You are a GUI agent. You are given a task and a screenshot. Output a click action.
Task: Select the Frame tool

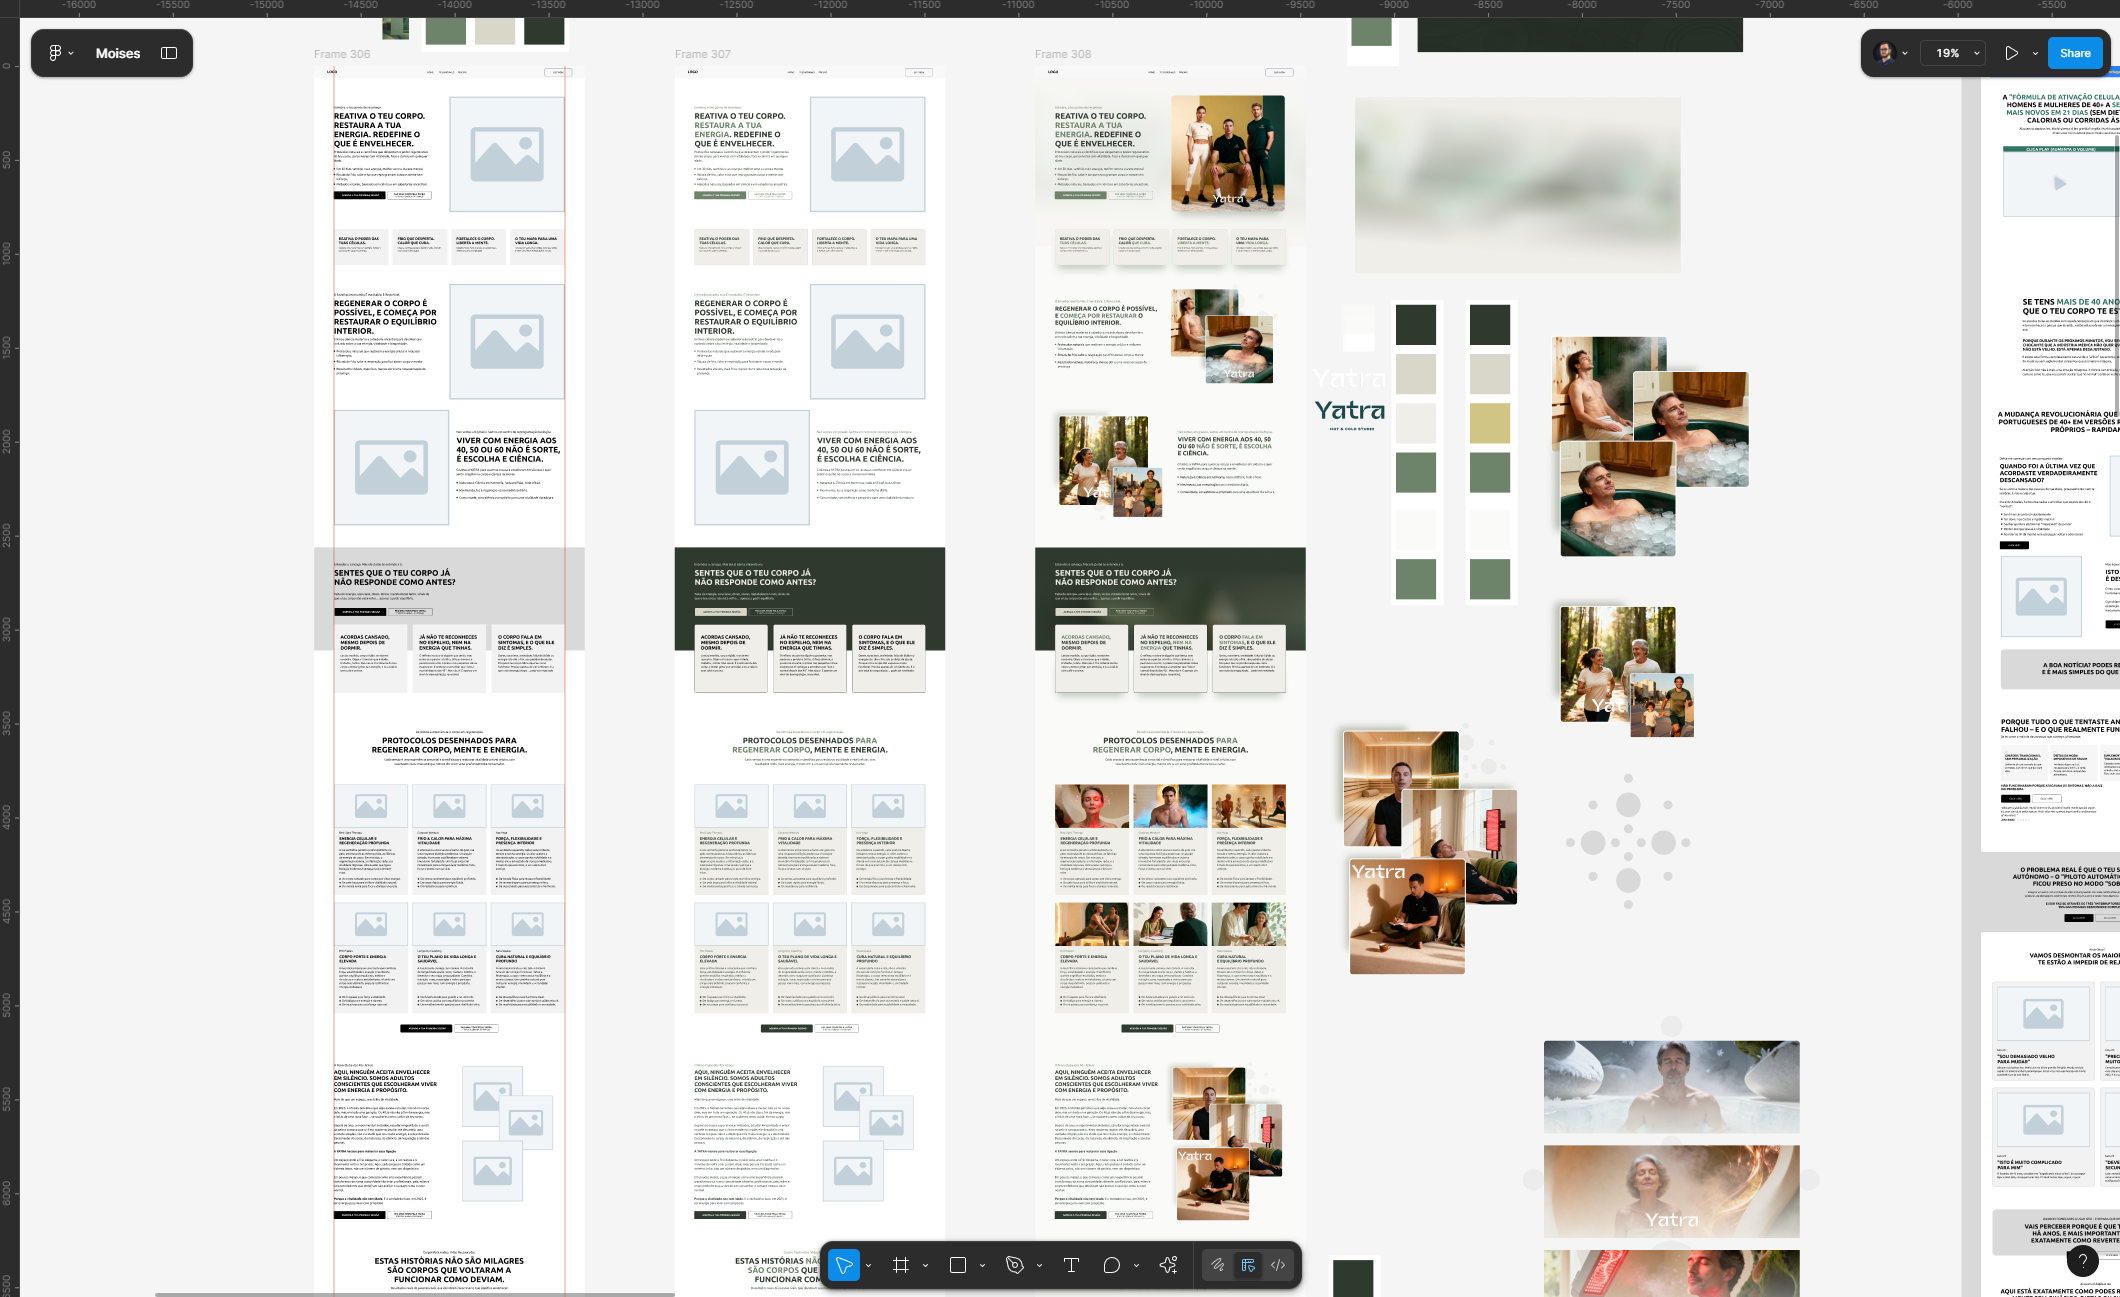coord(900,1265)
